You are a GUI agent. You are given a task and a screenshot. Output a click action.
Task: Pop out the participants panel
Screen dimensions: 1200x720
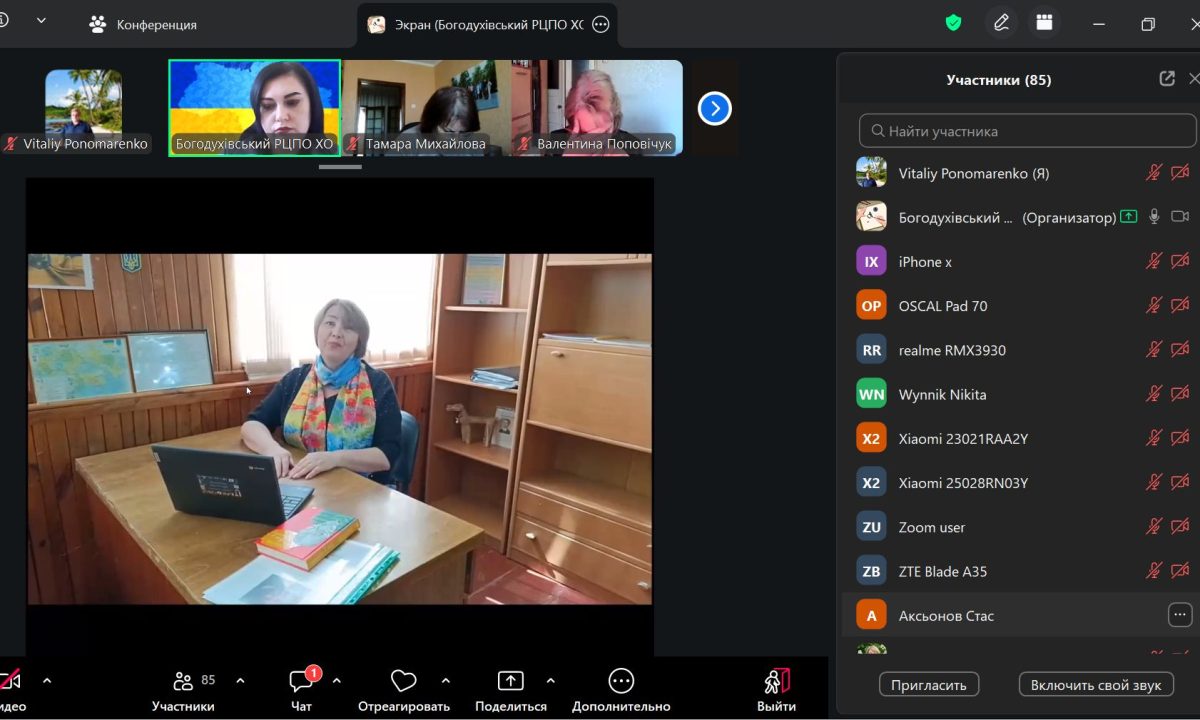pyautogui.click(x=1167, y=79)
